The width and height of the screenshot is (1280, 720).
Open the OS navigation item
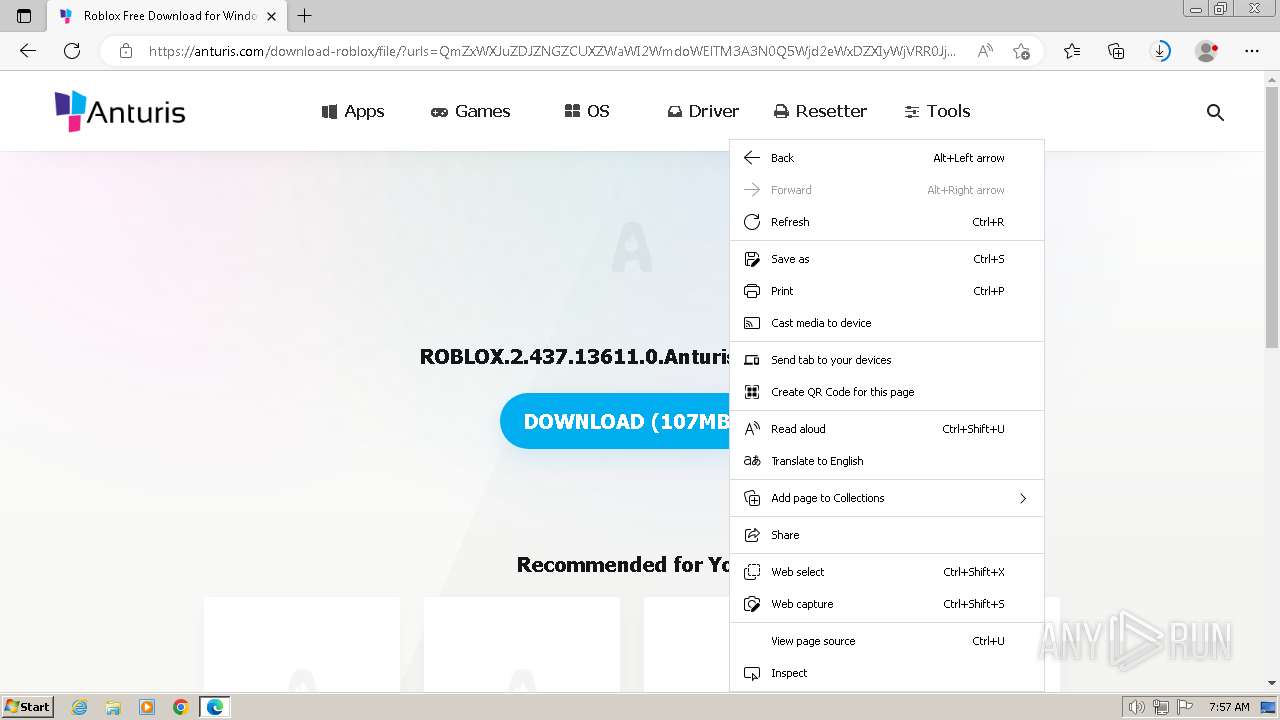point(587,111)
